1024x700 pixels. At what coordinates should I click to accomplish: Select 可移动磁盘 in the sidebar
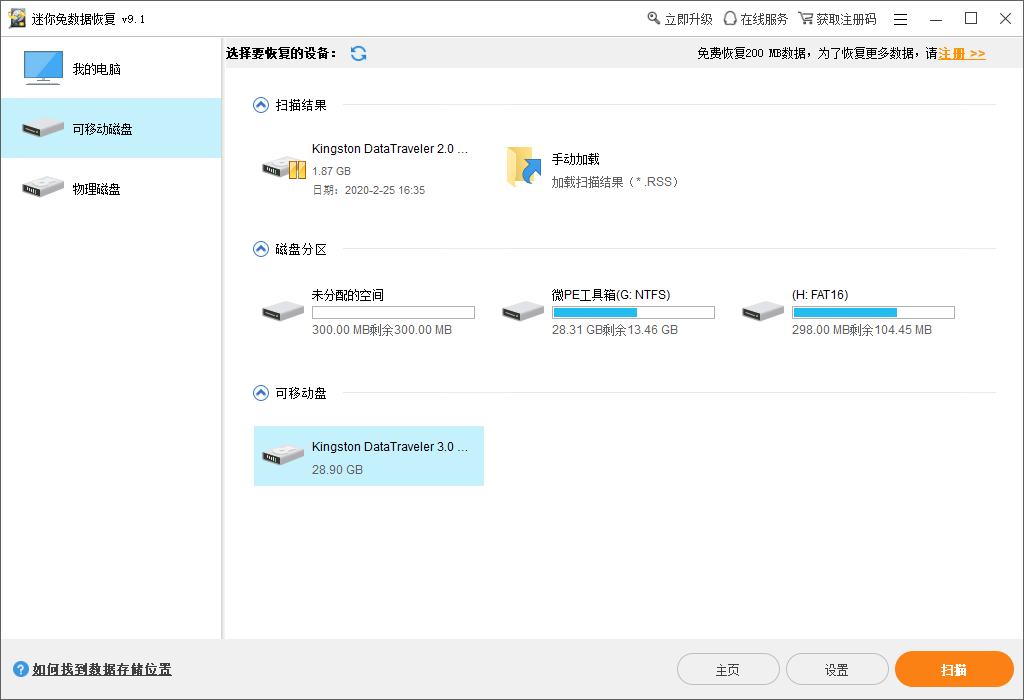111,129
